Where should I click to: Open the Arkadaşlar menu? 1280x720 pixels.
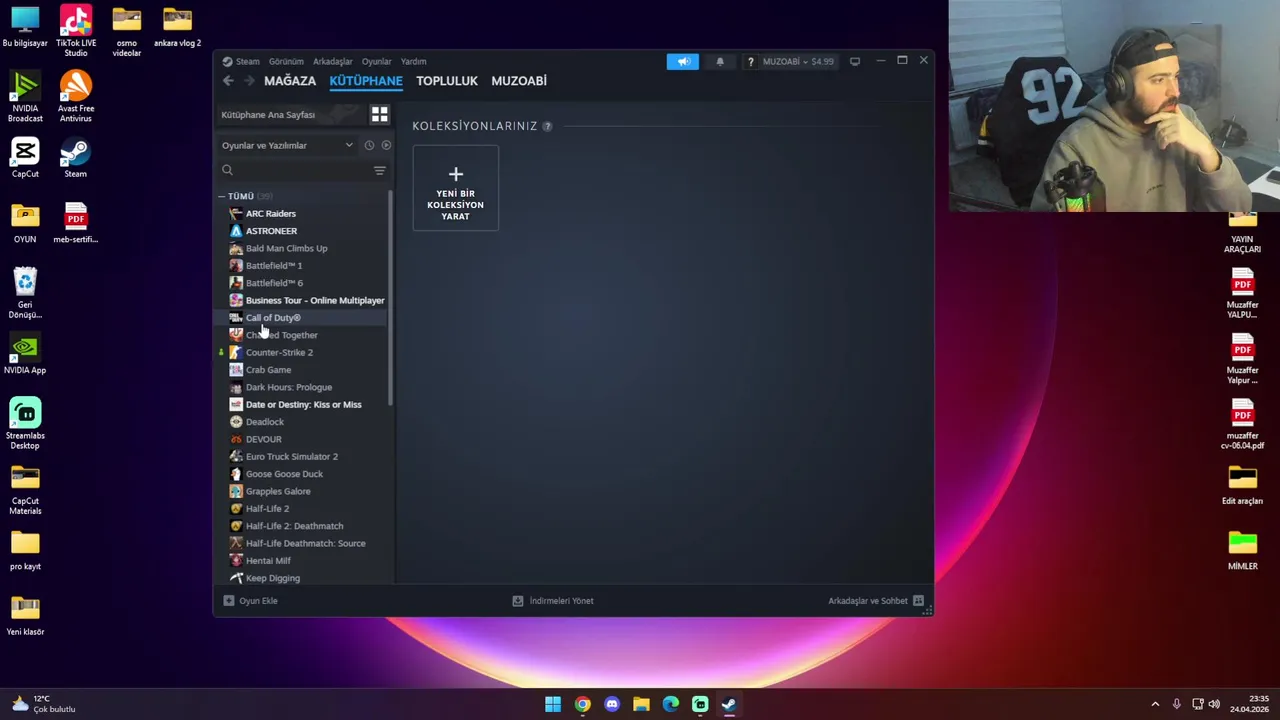332,62
